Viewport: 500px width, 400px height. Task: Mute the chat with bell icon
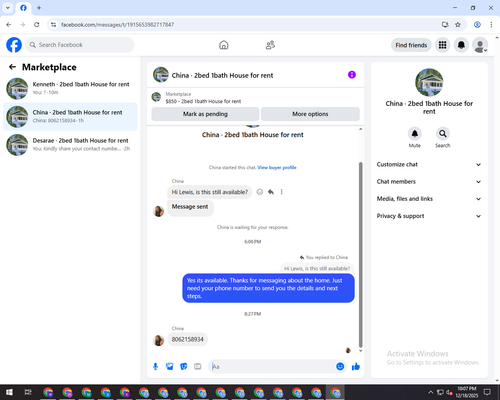pyautogui.click(x=415, y=134)
